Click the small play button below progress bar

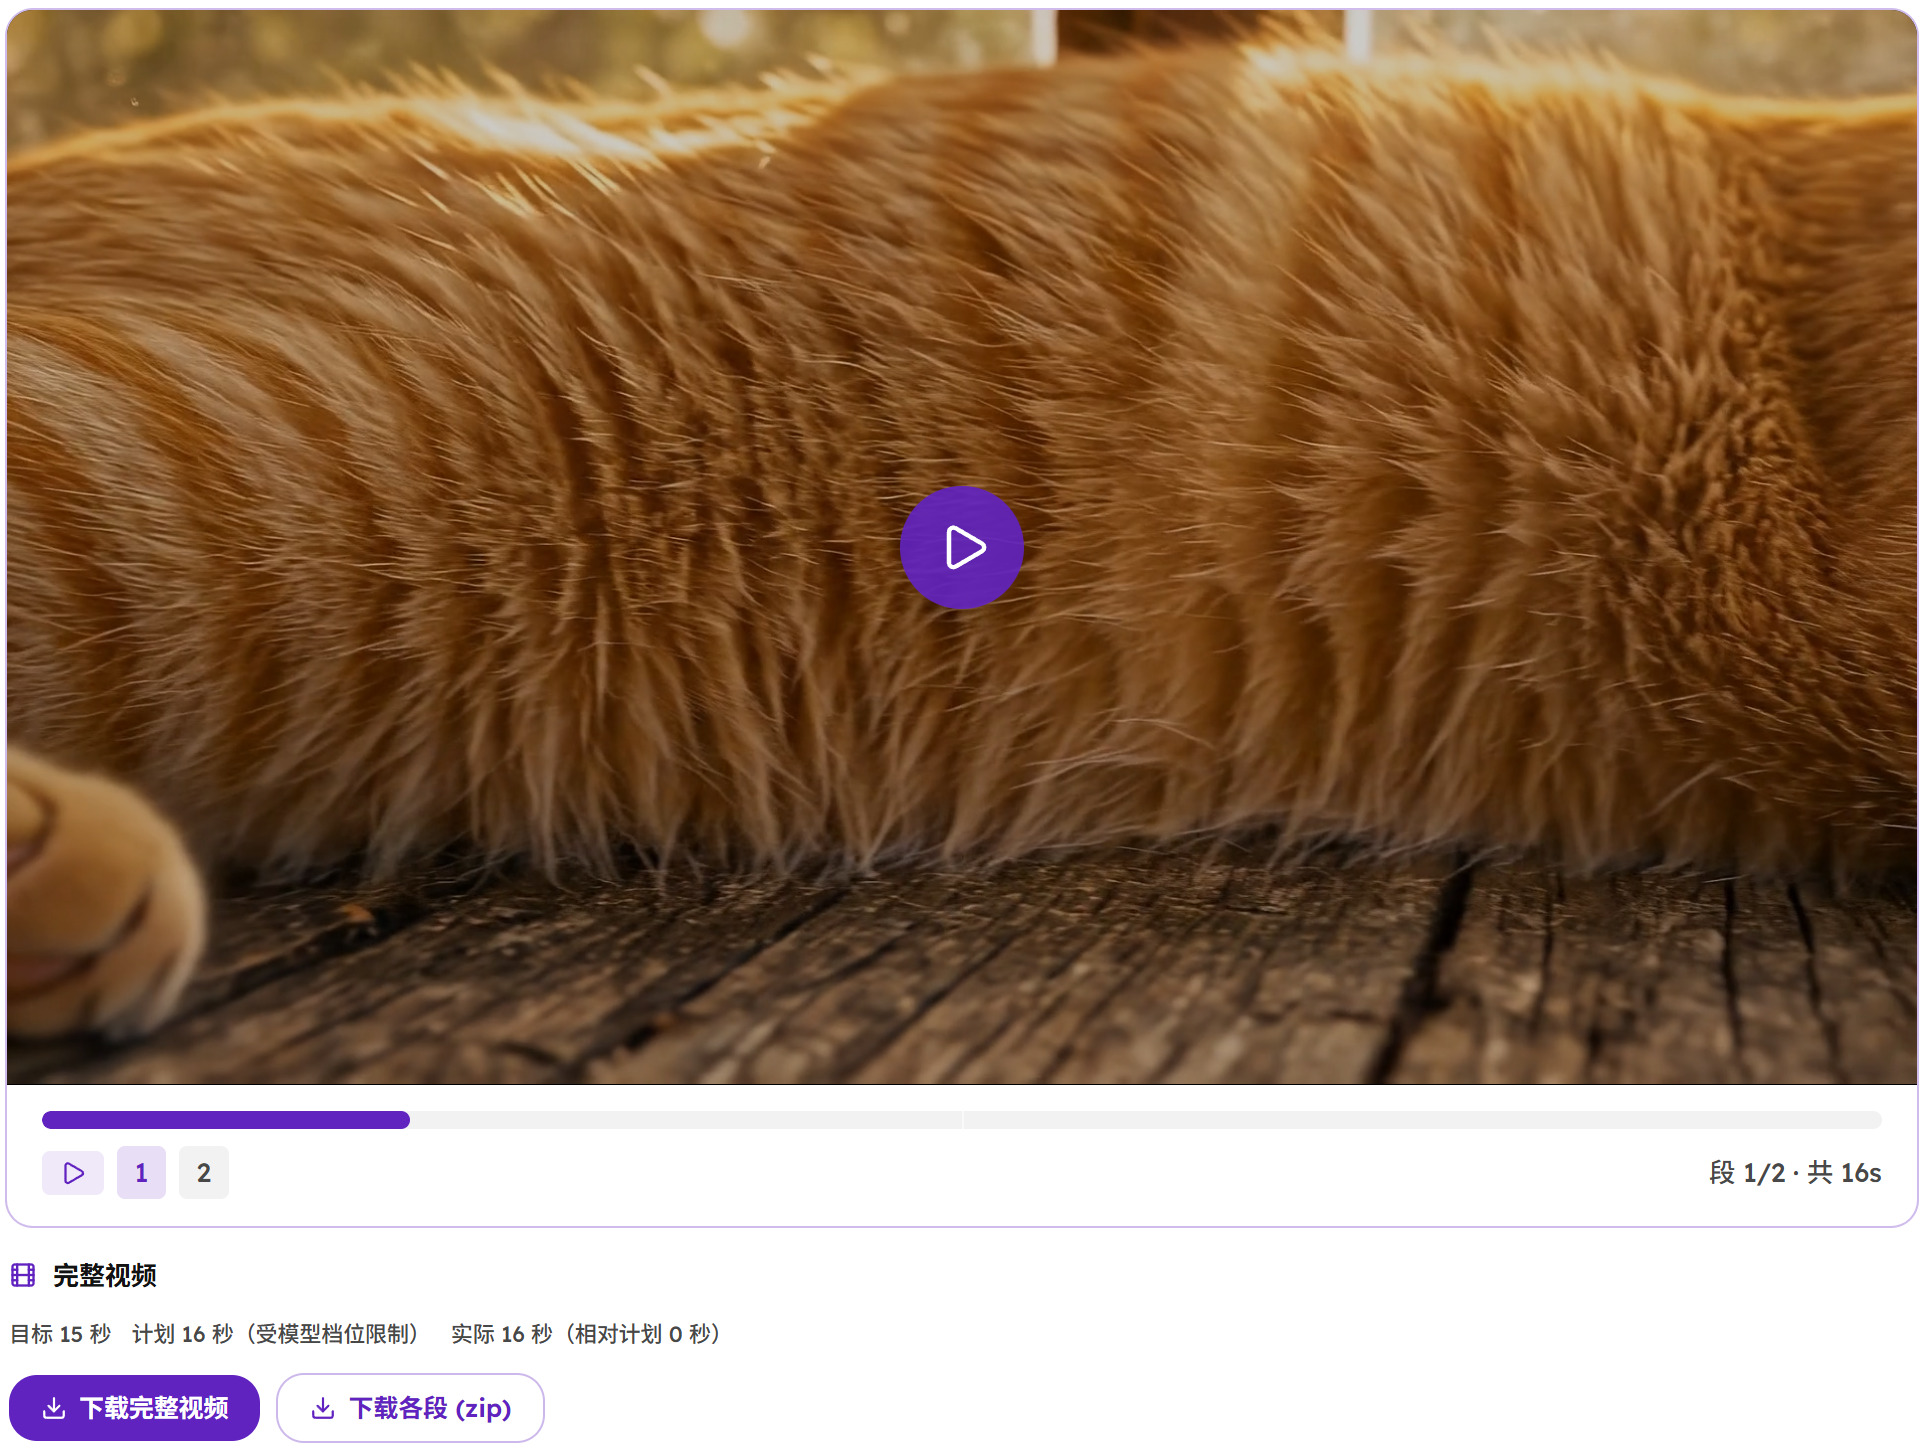click(x=73, y=1173)
